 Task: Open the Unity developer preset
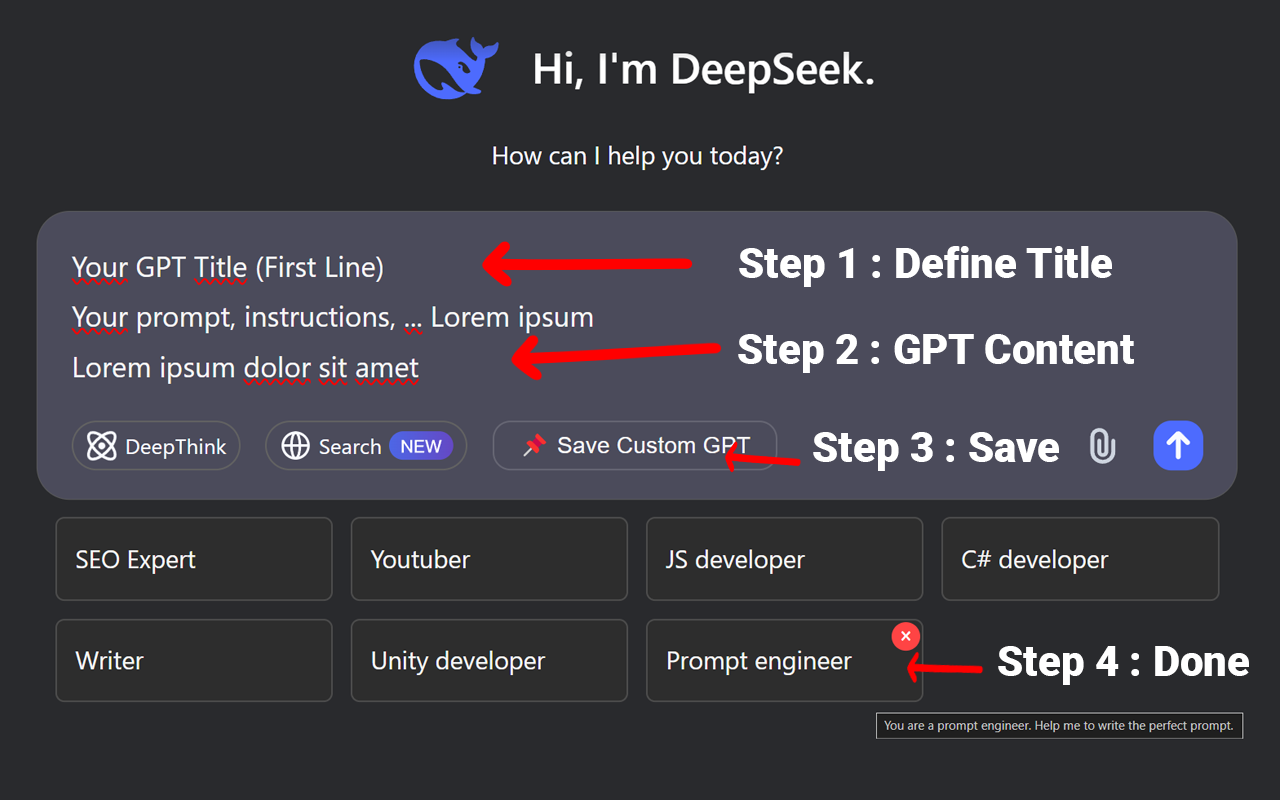(x=488, y=660)
